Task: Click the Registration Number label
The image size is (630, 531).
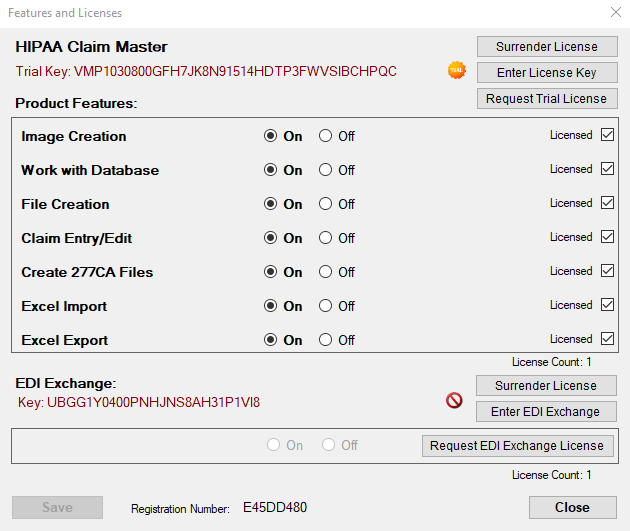Action: coord(180,509)
